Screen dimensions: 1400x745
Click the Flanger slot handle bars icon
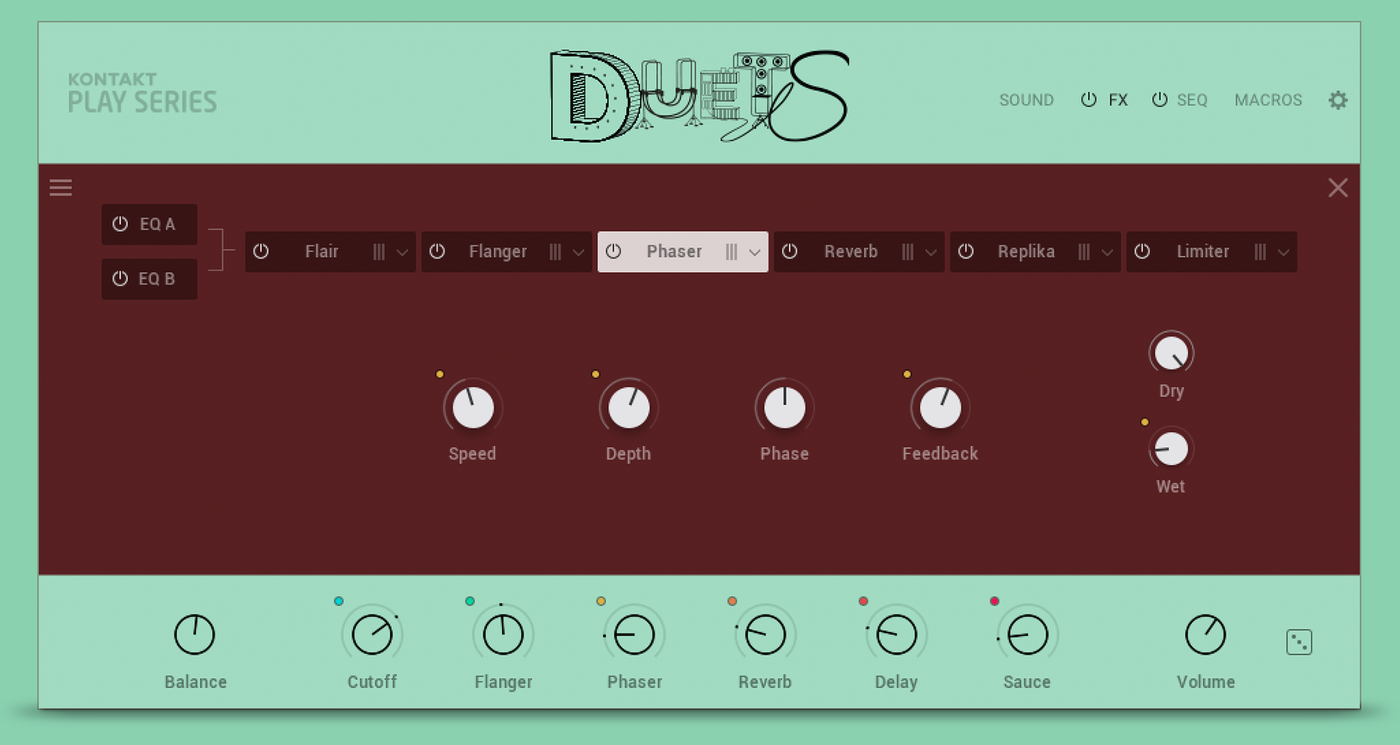pyautogui.click(x=555, y=252)
